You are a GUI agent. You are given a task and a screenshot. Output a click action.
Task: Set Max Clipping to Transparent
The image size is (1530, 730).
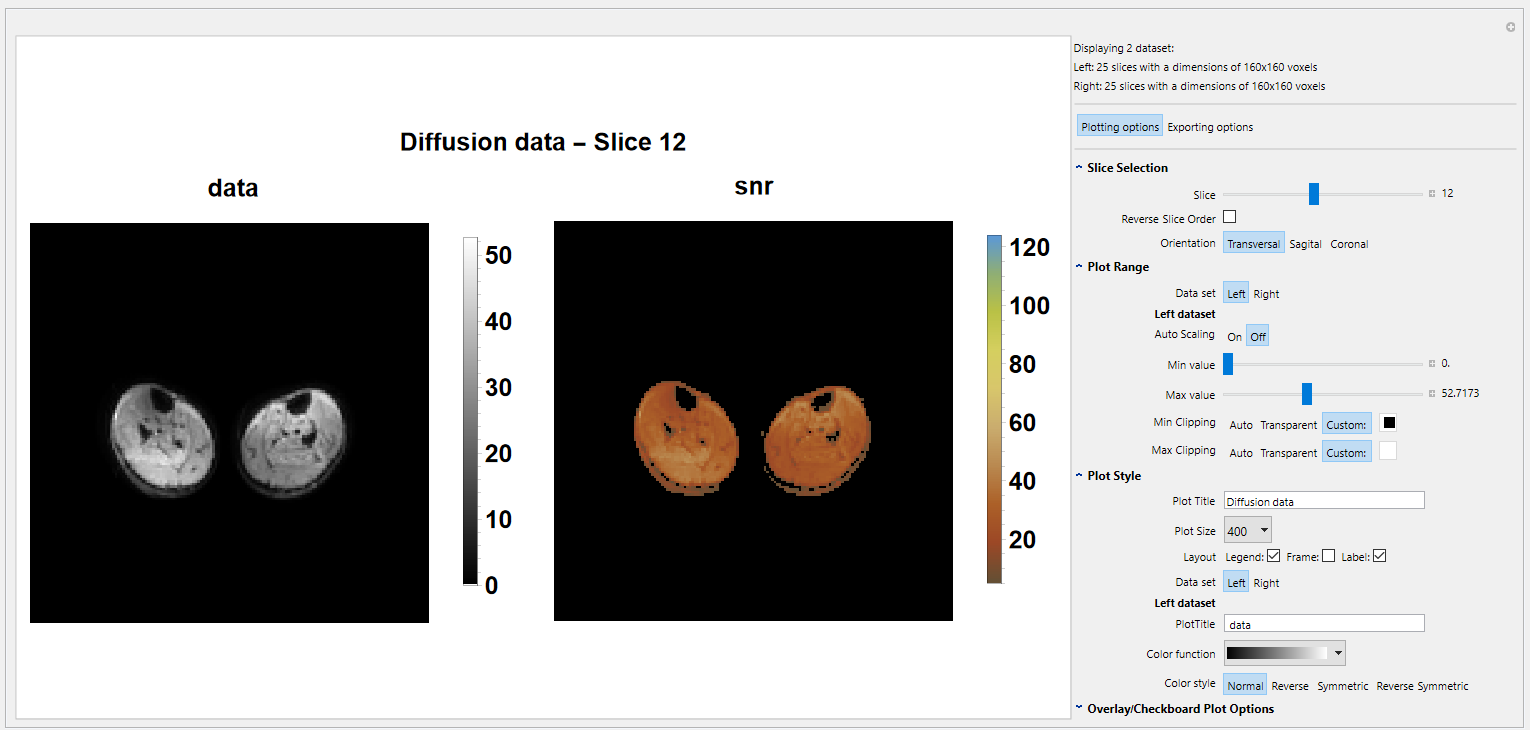(x=1288, y=452)
